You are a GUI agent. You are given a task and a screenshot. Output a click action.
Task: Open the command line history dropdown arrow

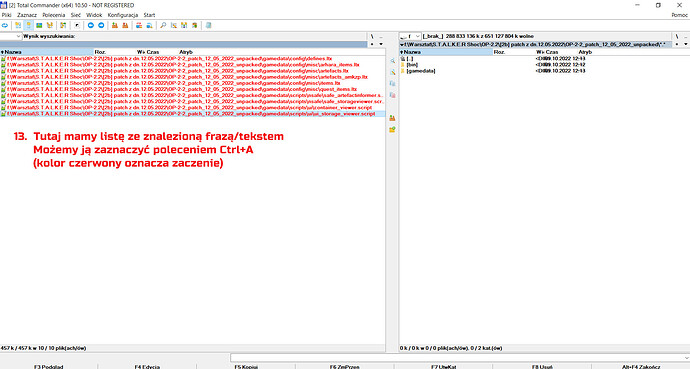point(687,358)
